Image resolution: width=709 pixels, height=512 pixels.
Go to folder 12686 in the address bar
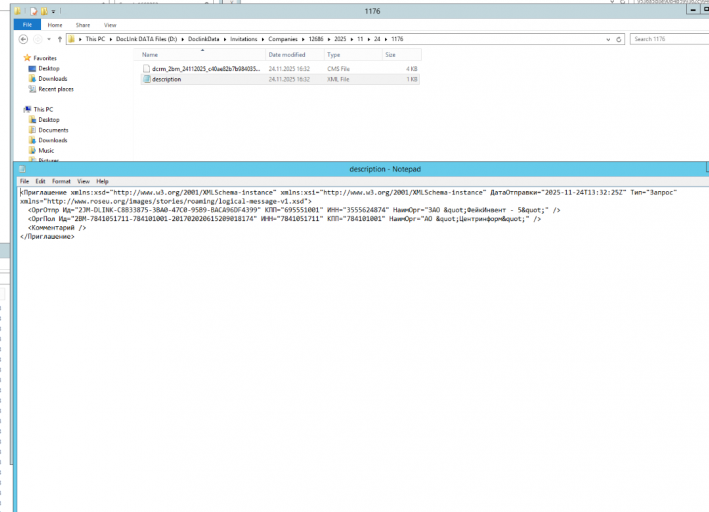point(316,39)
